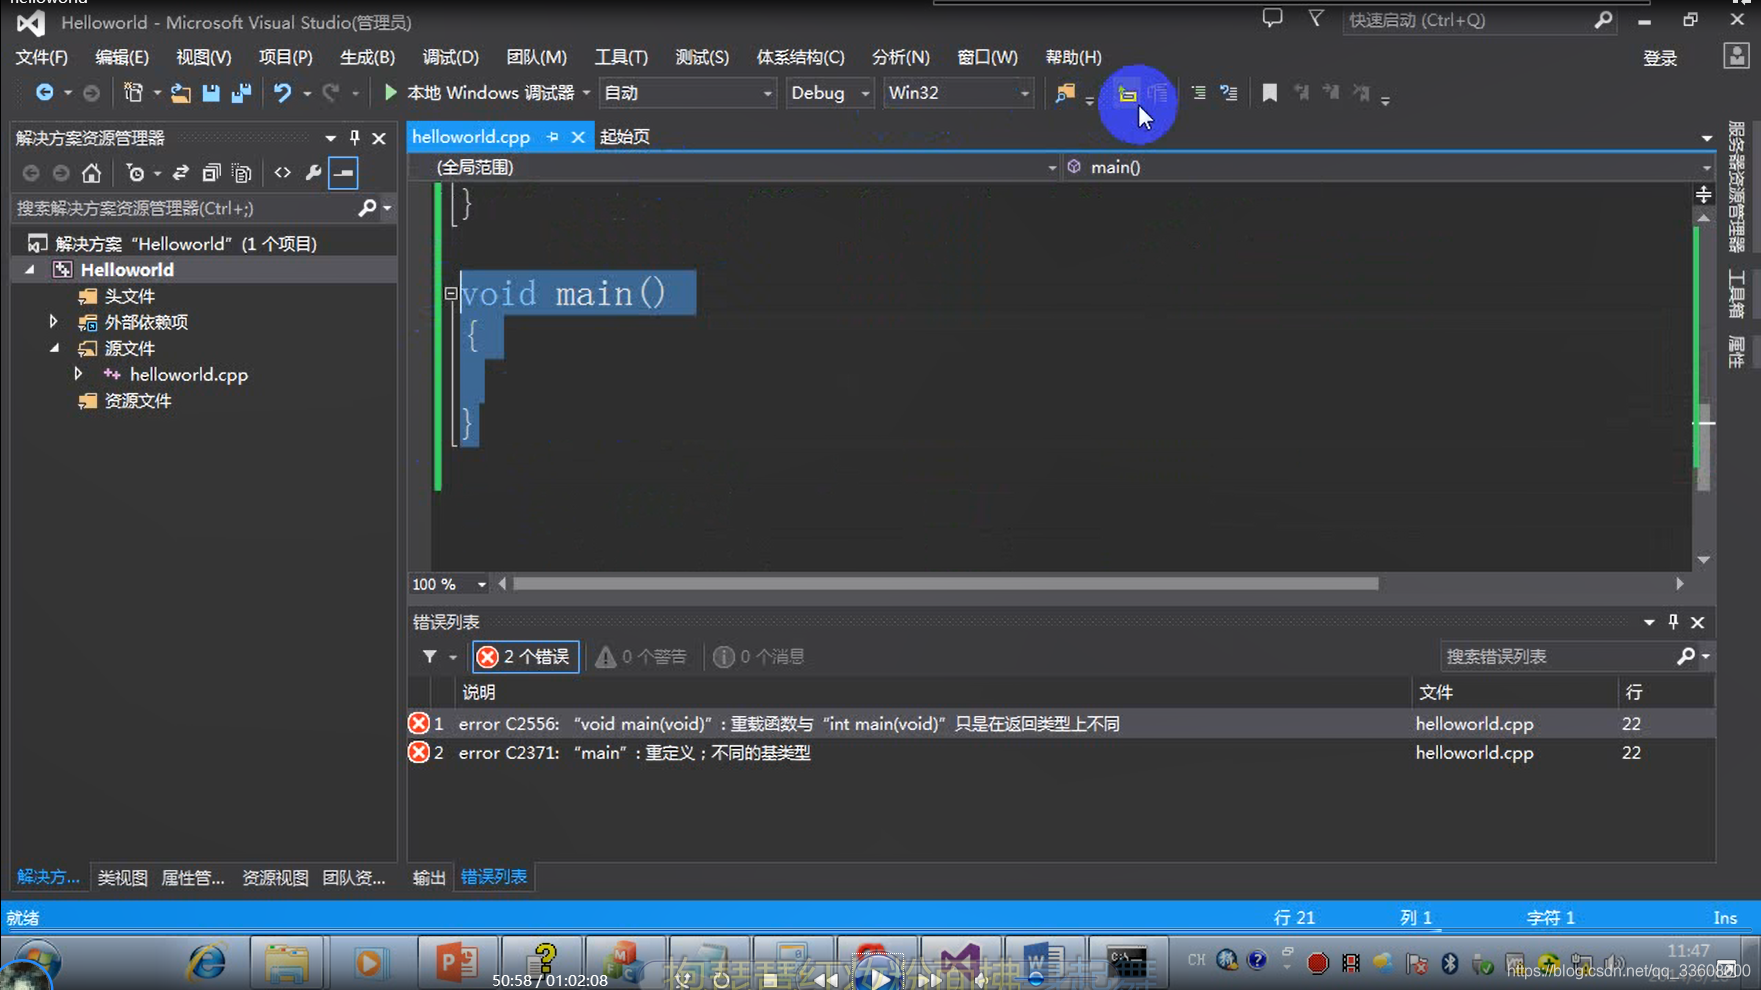This screenshot has height=990, width=1761.
Task: Switch to the 输出 output tab
Action: (429, 877)
